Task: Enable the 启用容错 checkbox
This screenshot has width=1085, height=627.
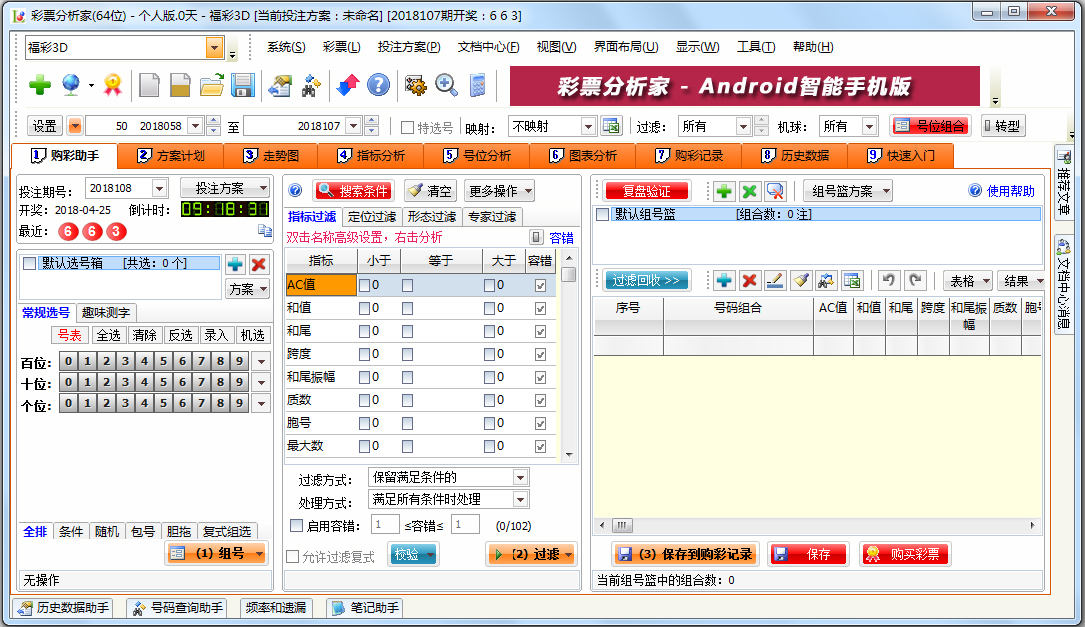Action: tap(296, 525)
